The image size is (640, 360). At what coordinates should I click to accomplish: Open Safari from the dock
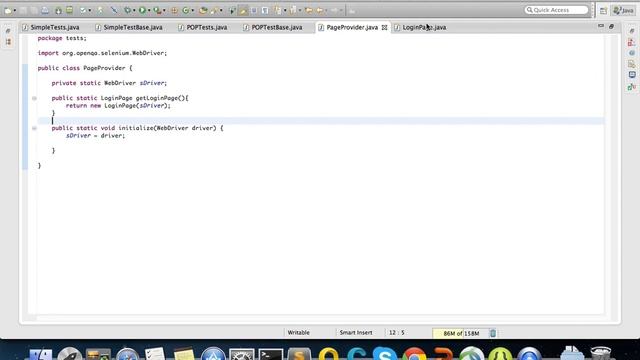127,354
